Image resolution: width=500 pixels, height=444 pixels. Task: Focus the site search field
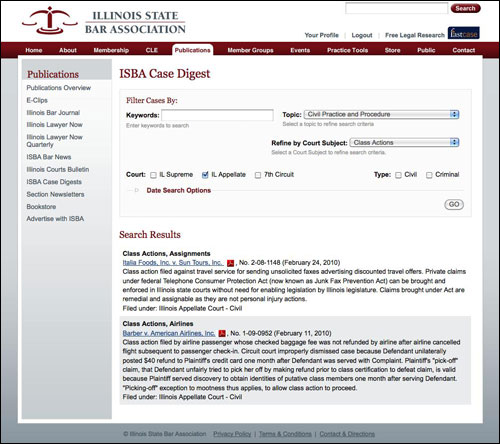[x=397, y=8]
